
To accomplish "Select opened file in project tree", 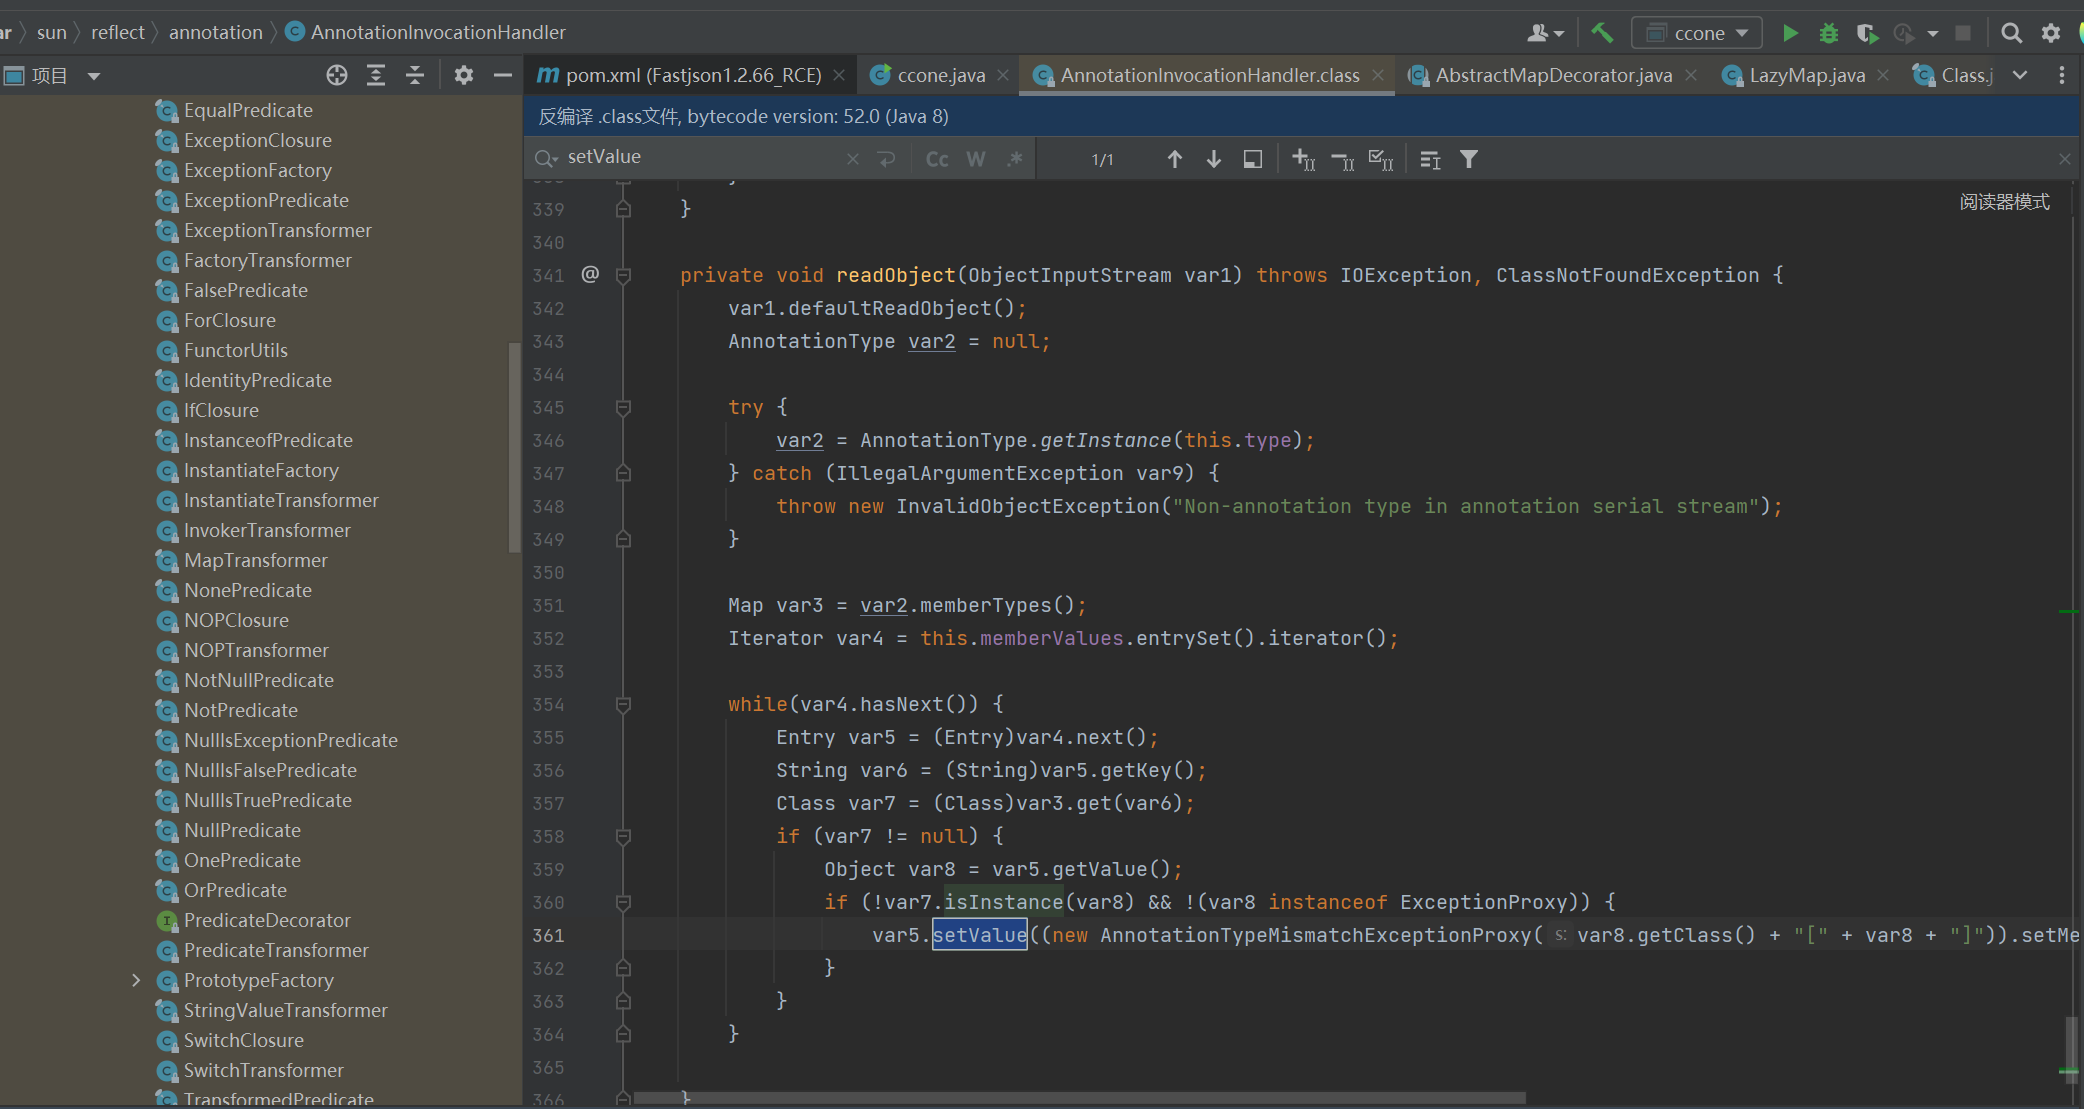I will (337, 75).
